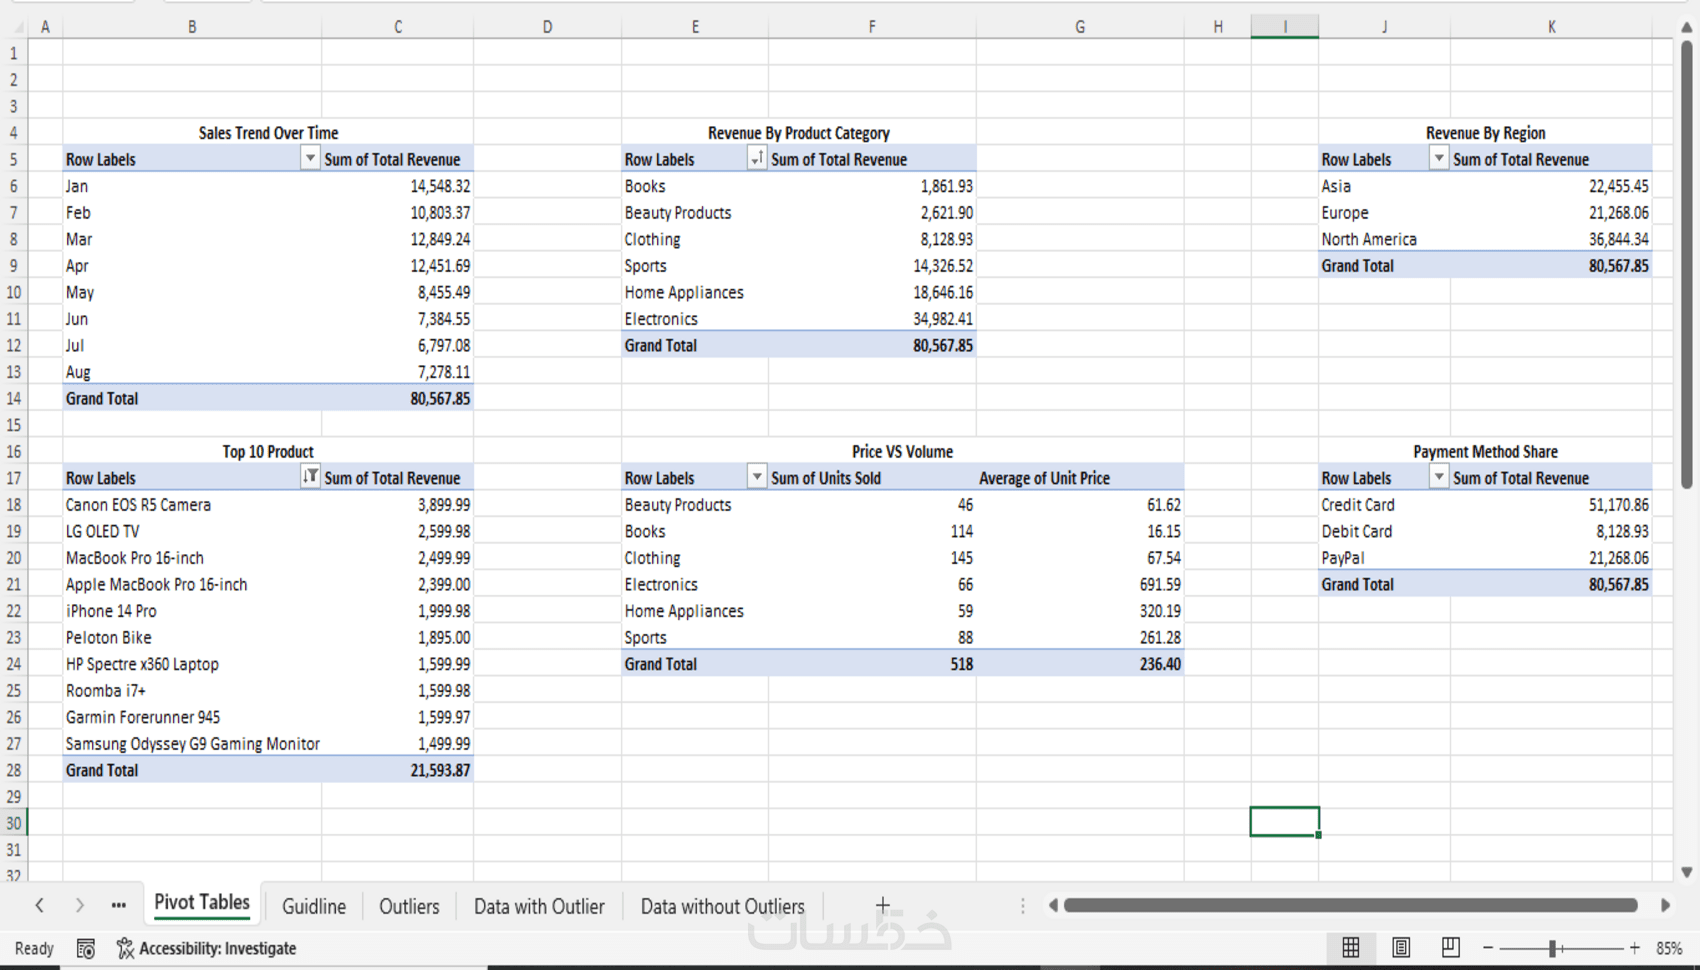The width and height of the screenshot is (1700, 970).
Task: Open the Sales Trend Over Time Row Labels filter
Action: point(310,158)
